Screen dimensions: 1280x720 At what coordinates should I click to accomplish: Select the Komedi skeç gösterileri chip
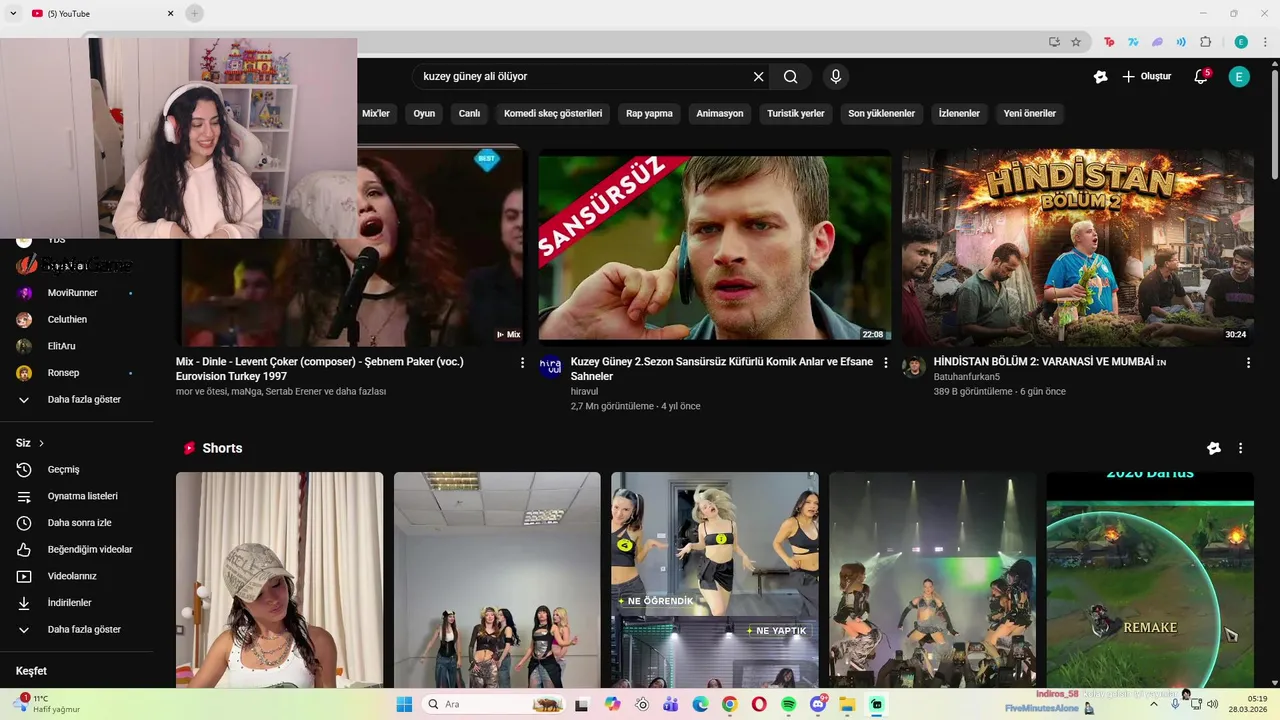coord(553,114)
